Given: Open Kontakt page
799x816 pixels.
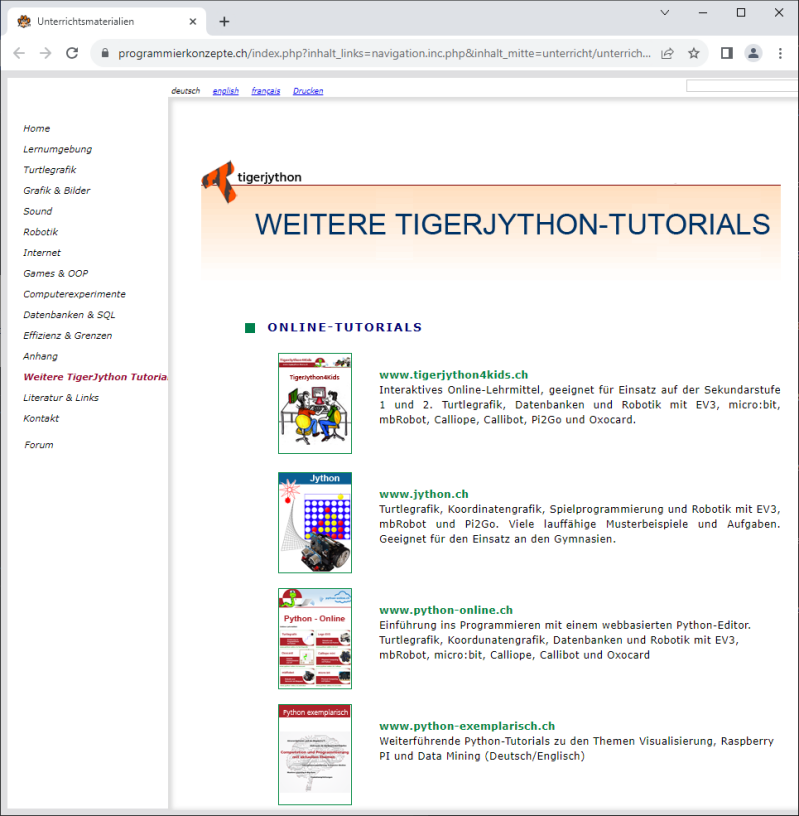Looking at the screenshot, I should 41,418.
